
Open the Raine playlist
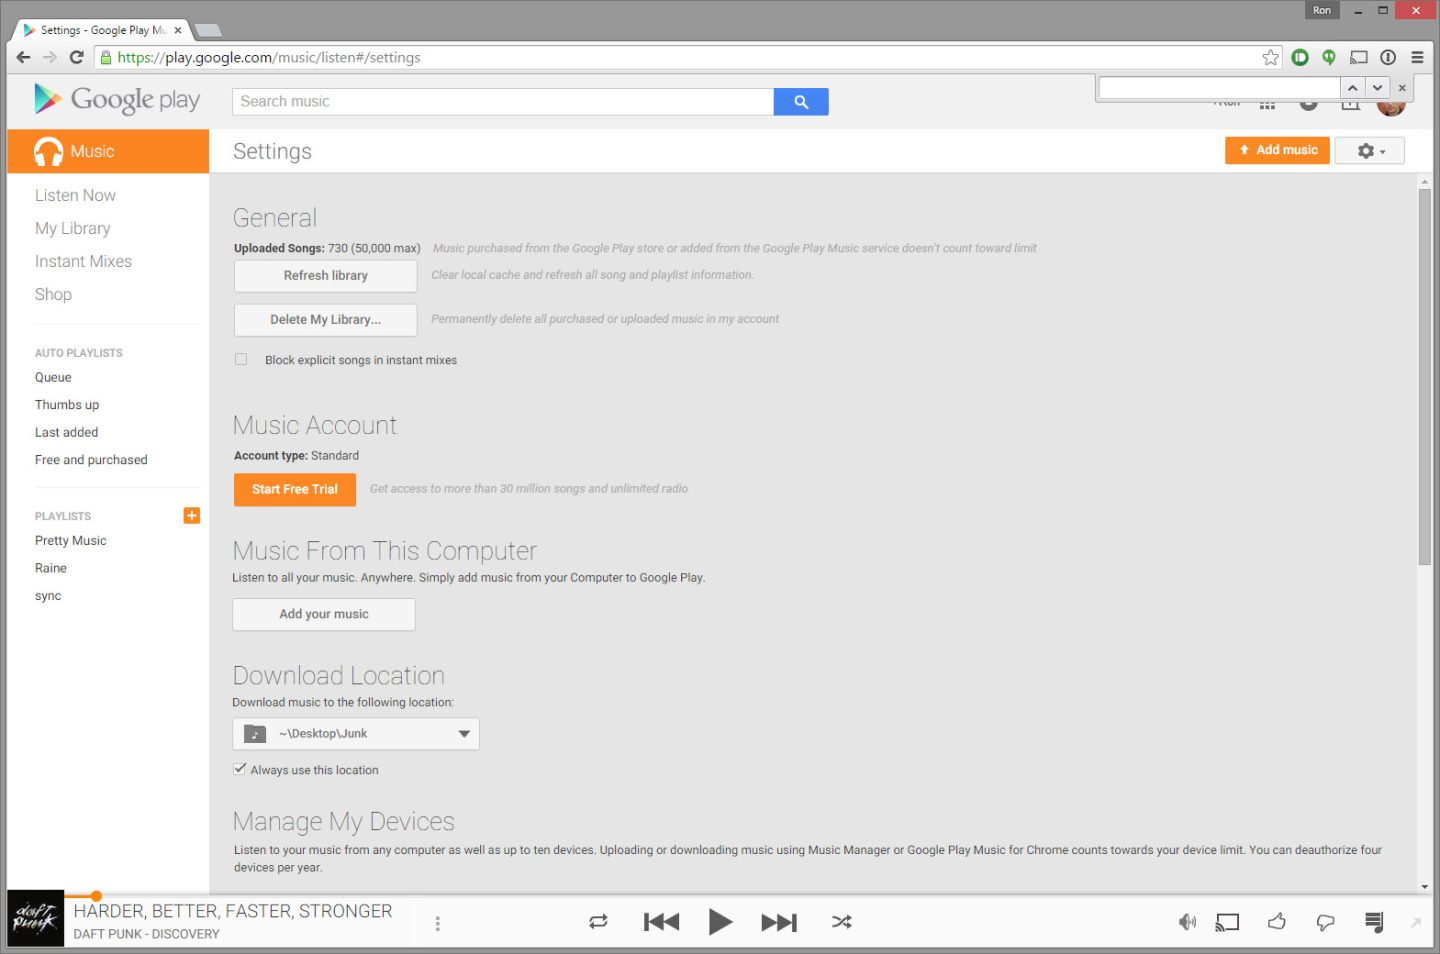51,568
